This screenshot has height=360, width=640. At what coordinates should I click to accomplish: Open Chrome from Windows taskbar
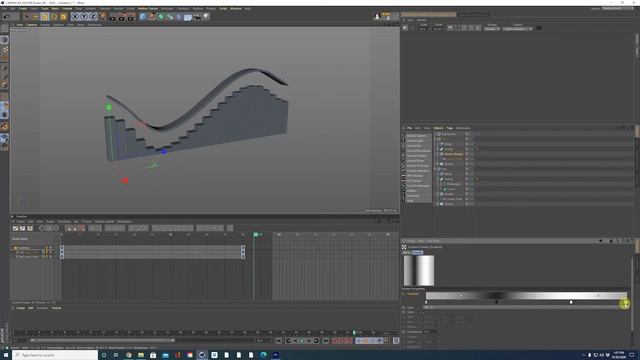(129, 355)
